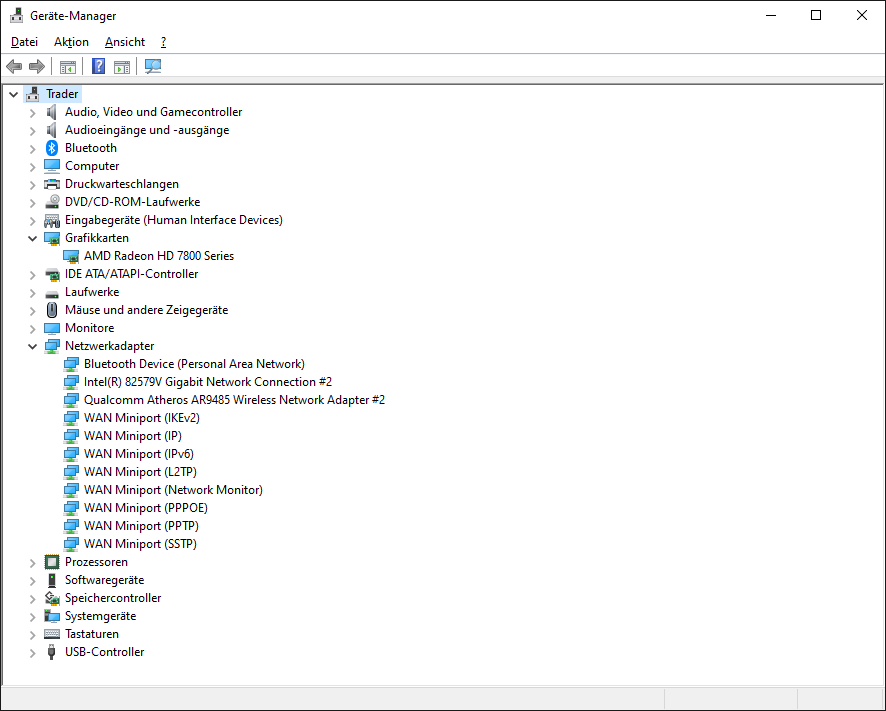Select Bluetooth Device (Personal Area Network)

point(194,364)
